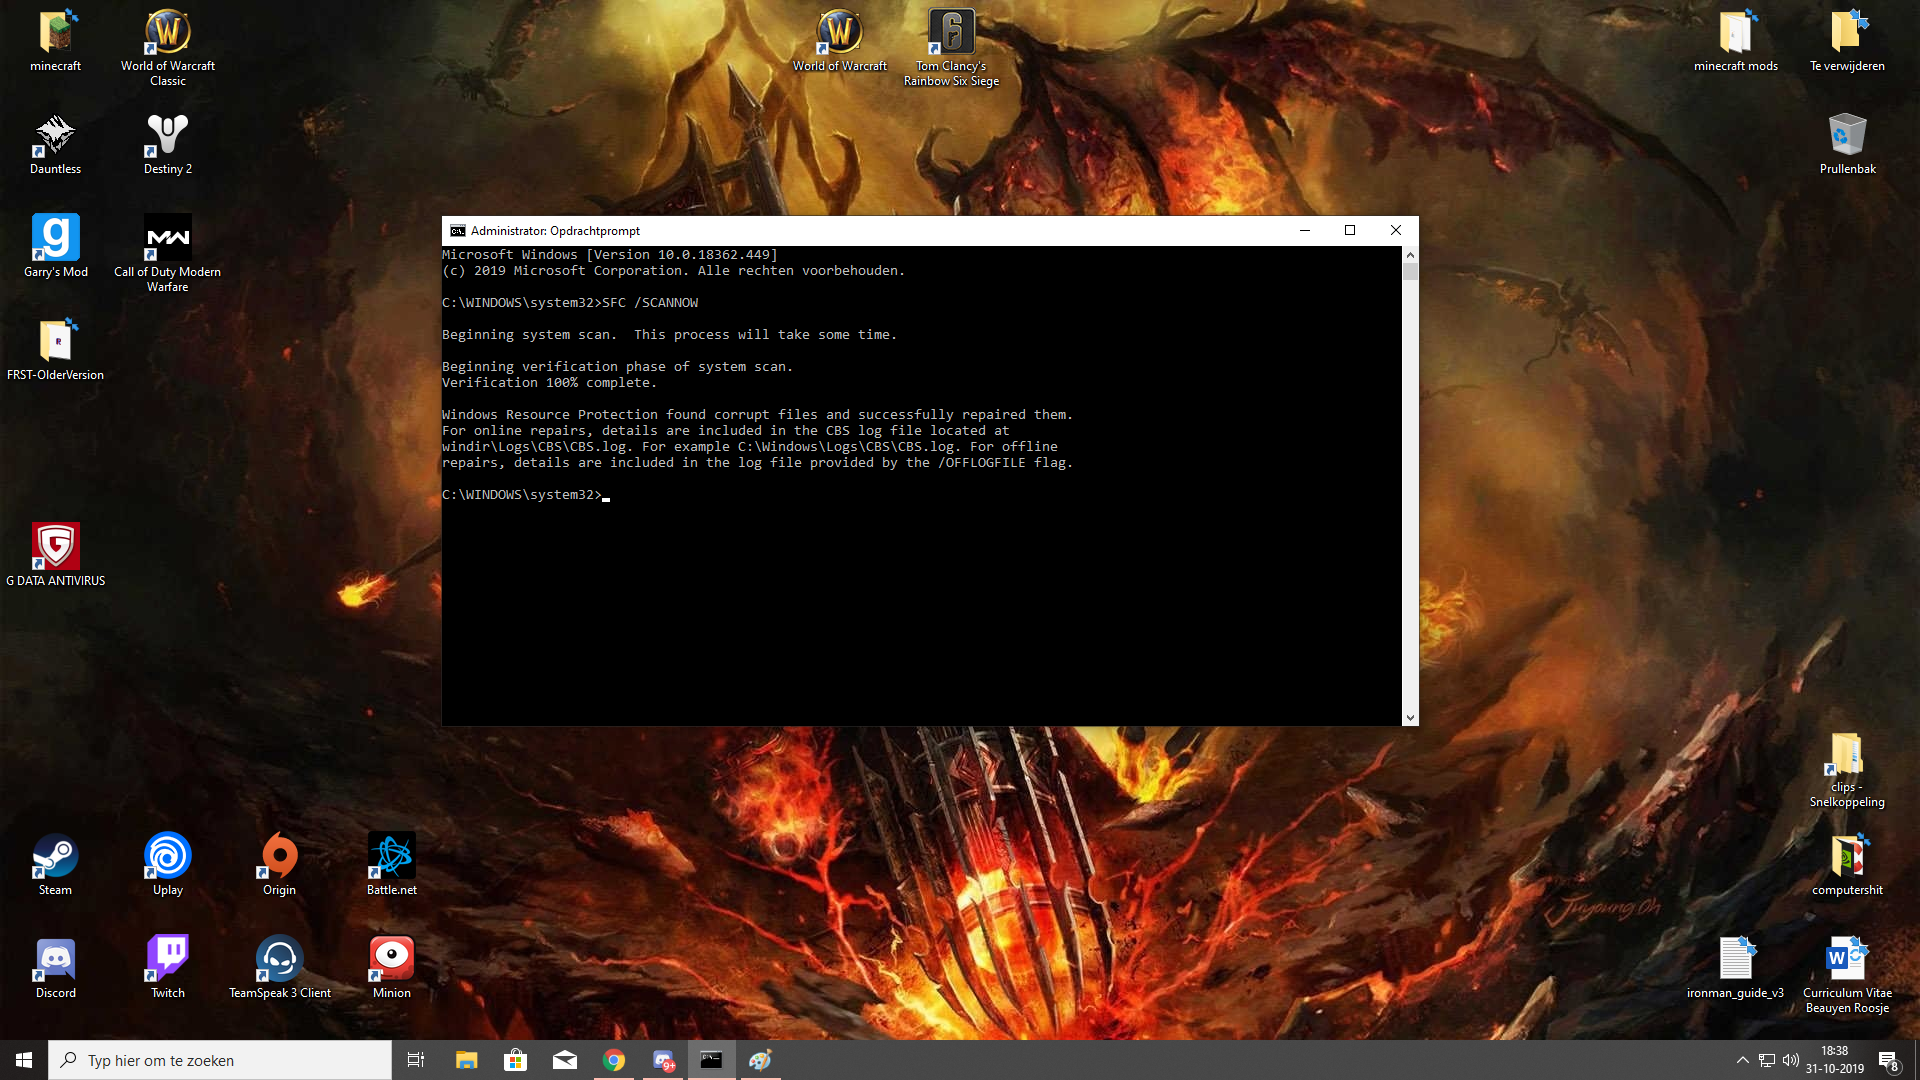The image size is (1920, 1080).
Task: Open the notification action center
Action: [x=1888, y=1060]
